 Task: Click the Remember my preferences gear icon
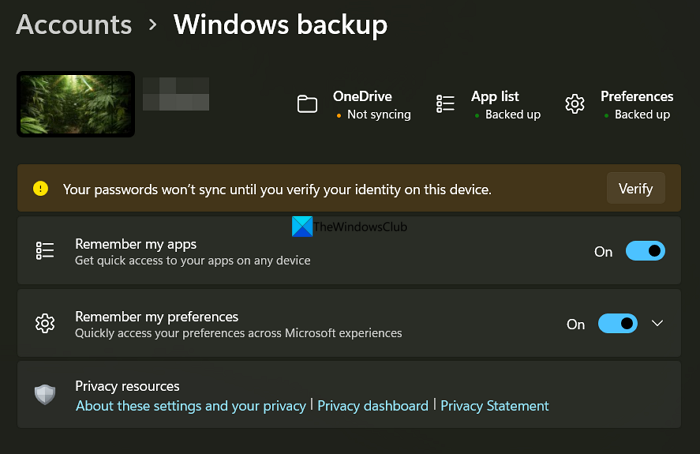click(45, 323)
